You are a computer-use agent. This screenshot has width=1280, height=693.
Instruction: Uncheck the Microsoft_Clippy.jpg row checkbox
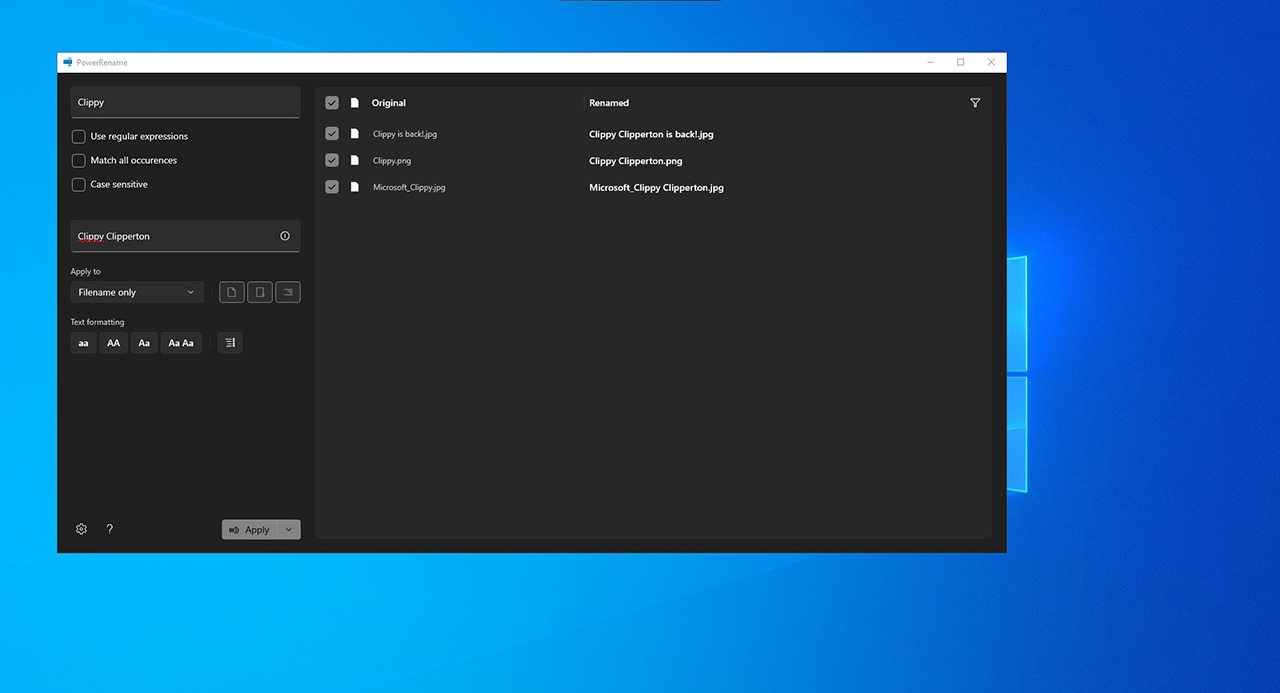click(x=332, y=187)
